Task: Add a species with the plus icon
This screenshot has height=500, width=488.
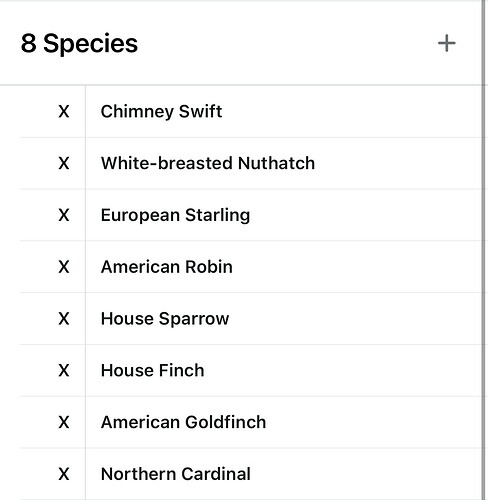Action: (446, 44)
